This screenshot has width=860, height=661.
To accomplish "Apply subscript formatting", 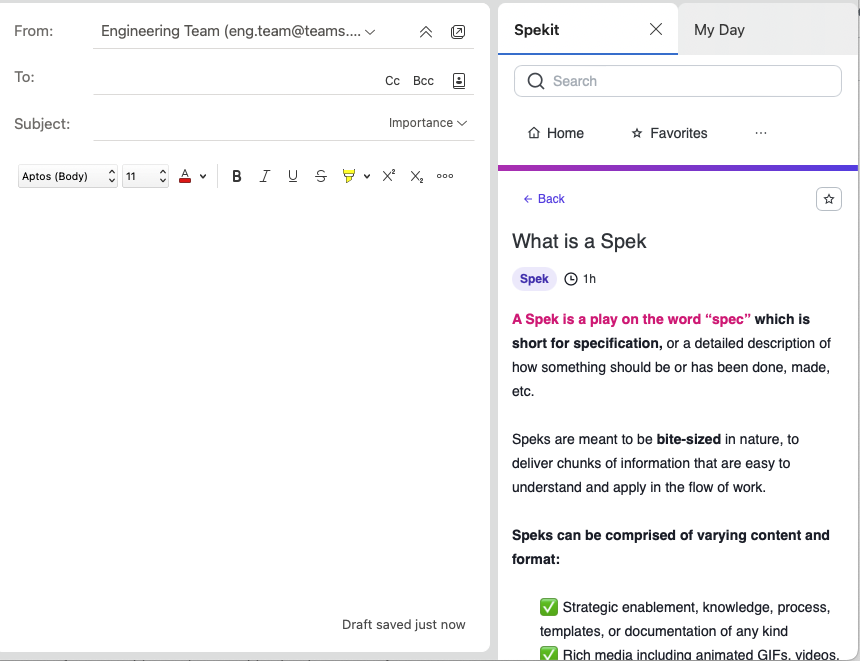I will click(x=417, y=176).
